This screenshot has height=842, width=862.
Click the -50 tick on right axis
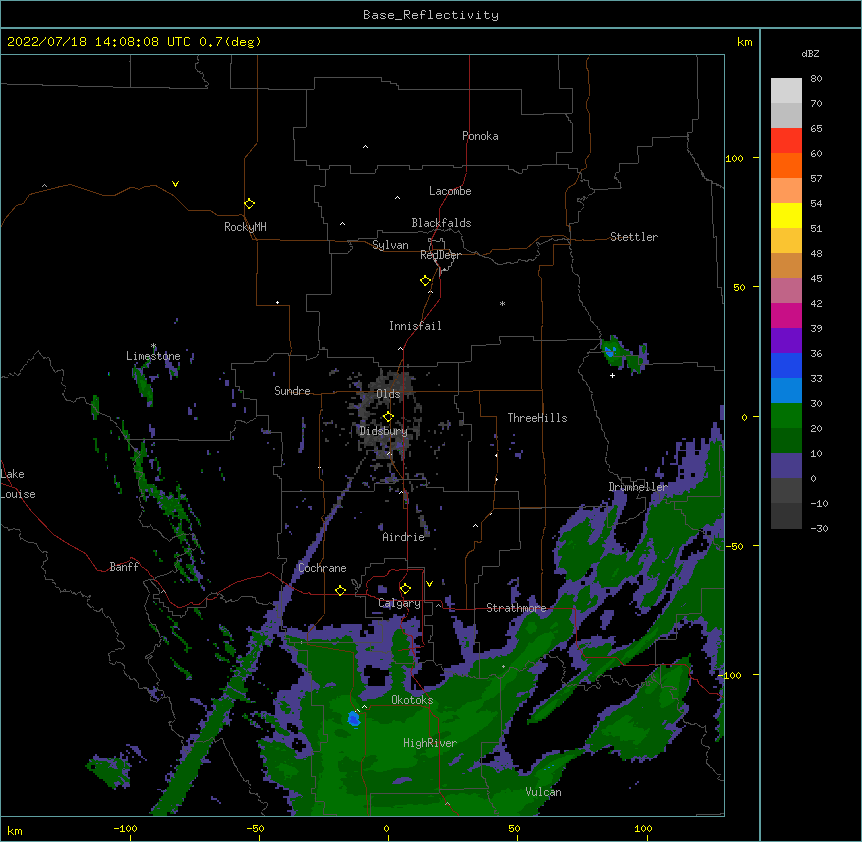click(734, 546)
